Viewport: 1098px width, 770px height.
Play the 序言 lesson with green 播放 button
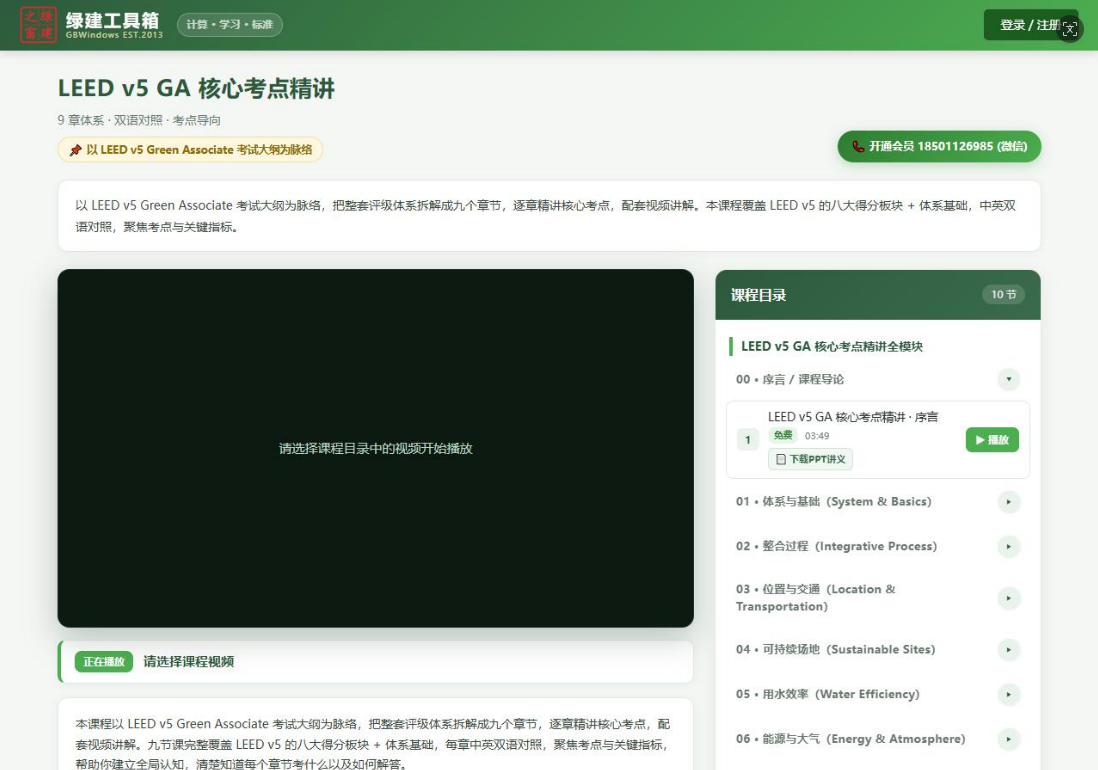click(992, 440)
